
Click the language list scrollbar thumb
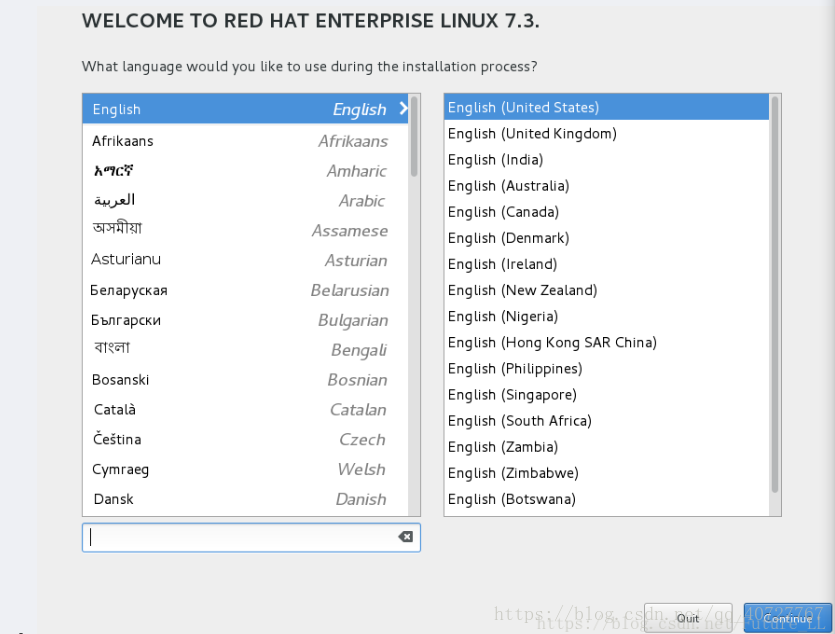[414, 137]
